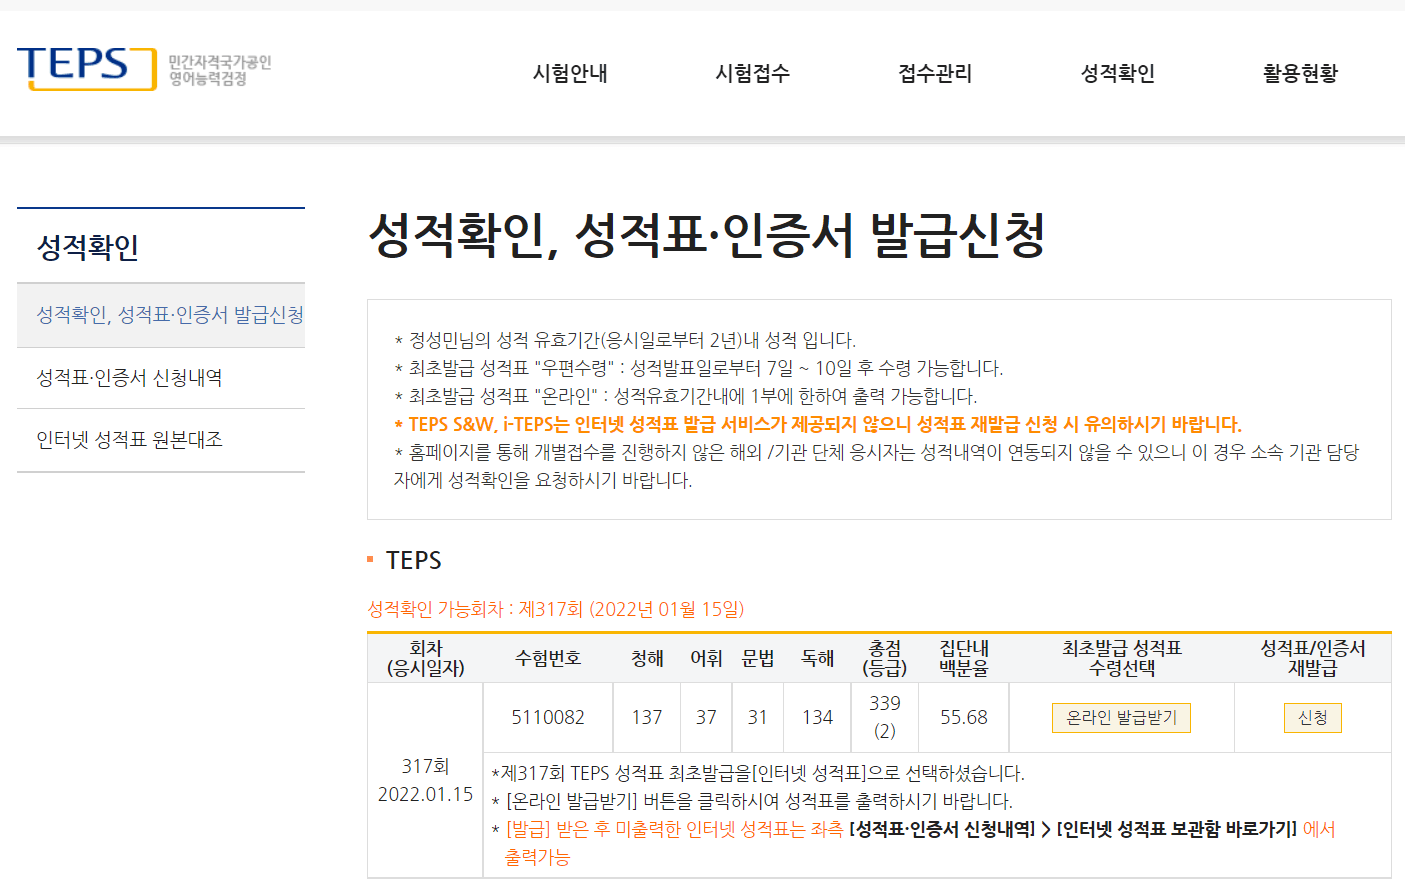The height and width of the screenshot is (887, 1405).
Task: Click 성적확인 가능회차 : 제317회 text
Action: (x=556, y=609)
